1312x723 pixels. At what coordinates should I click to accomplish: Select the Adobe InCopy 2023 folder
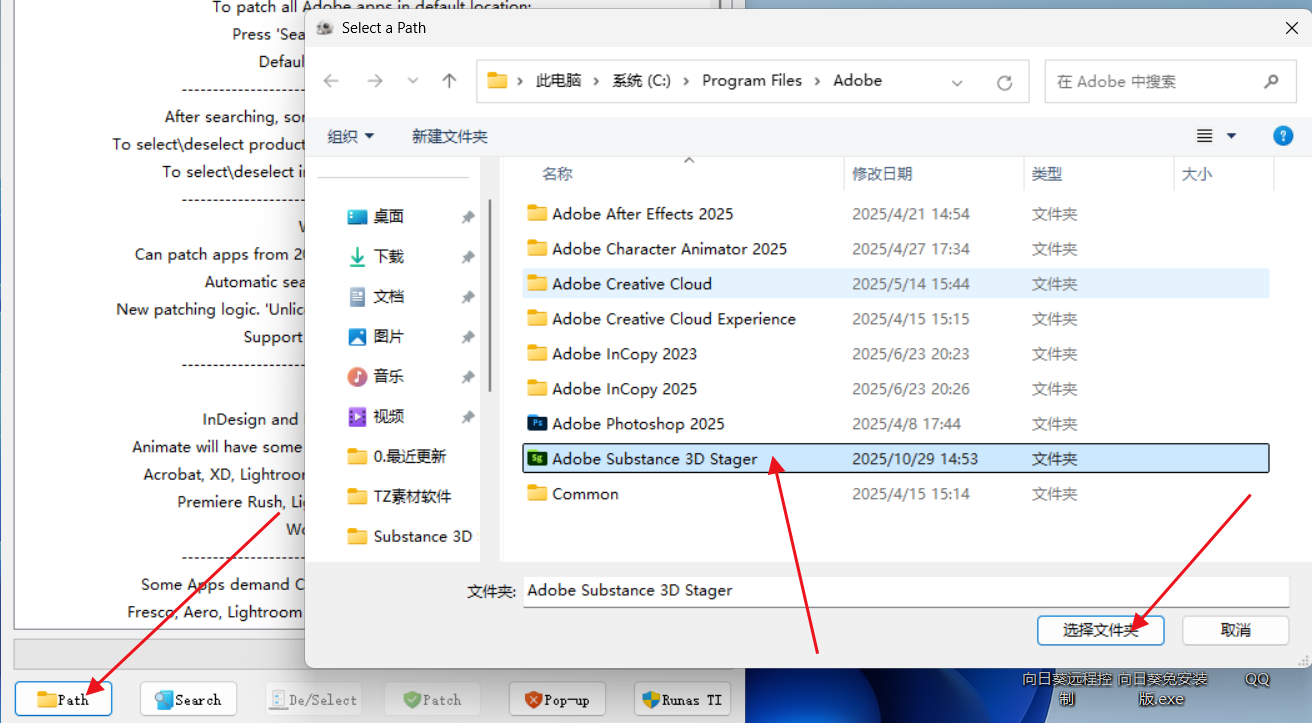624,354
